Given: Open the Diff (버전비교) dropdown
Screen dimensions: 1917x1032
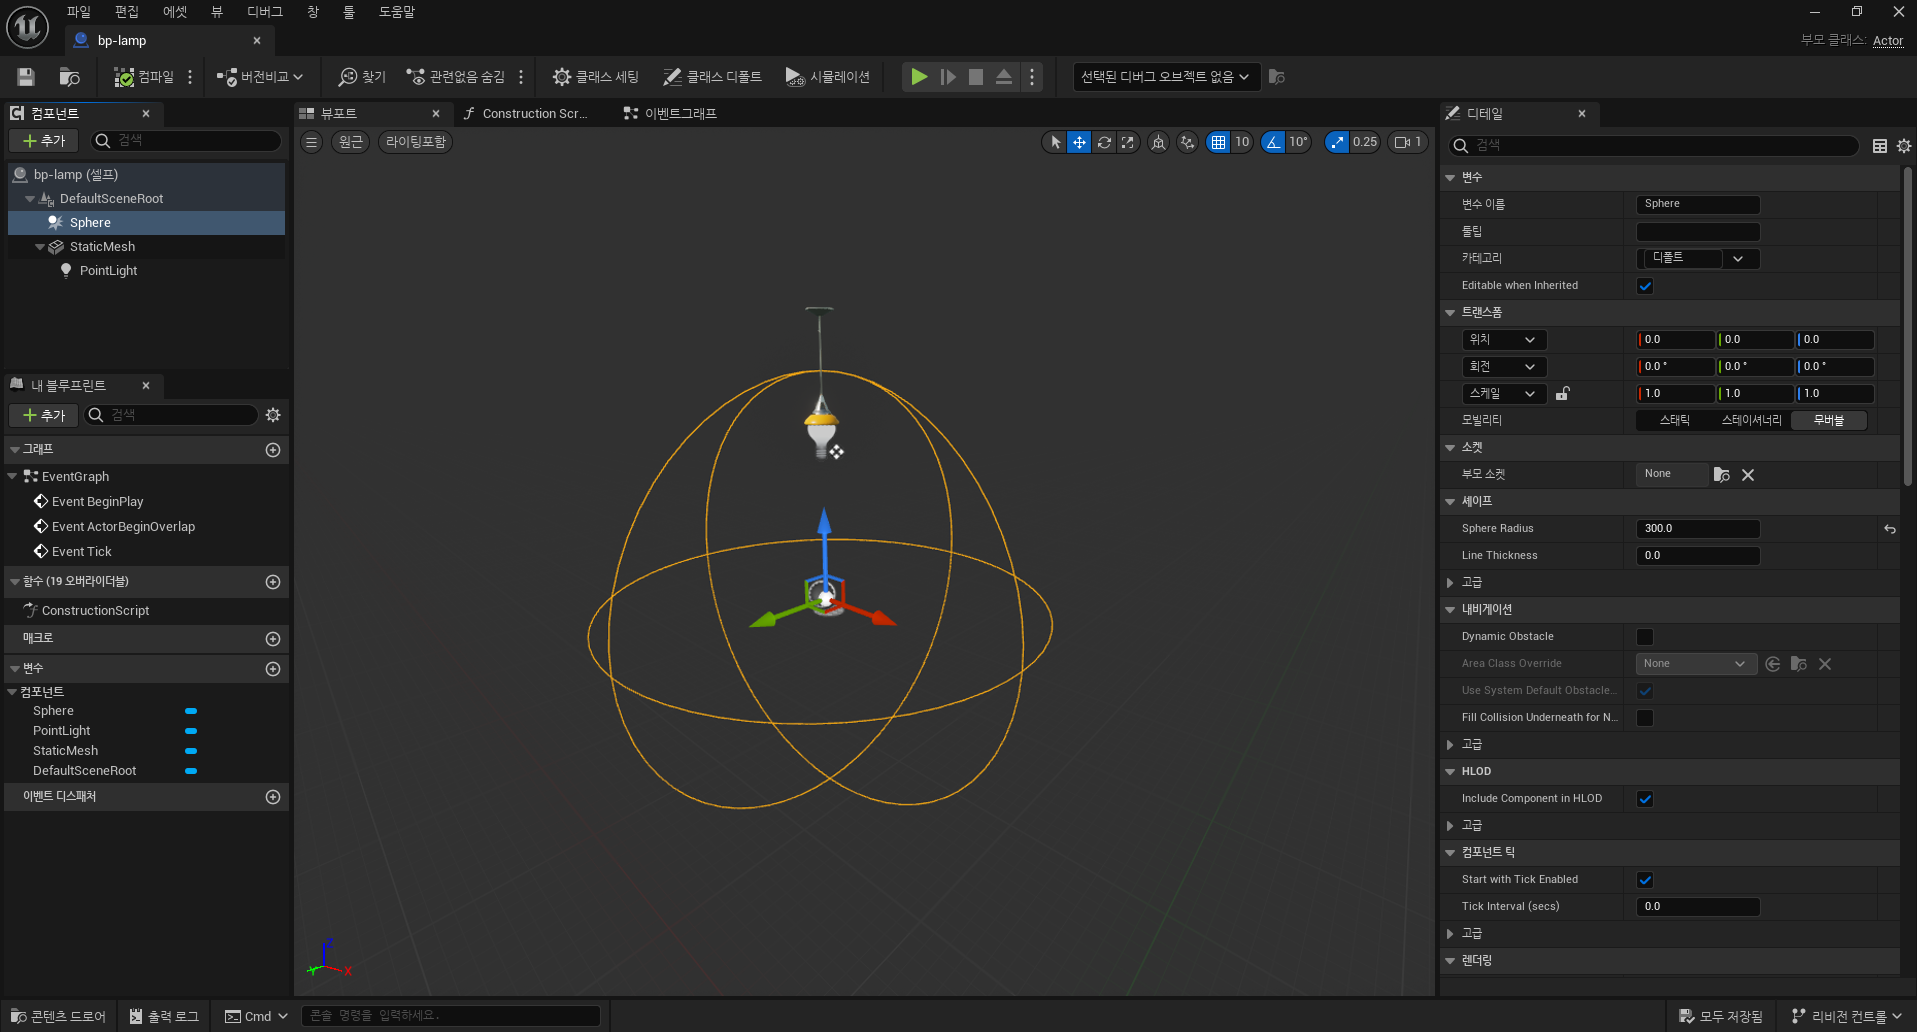Looking at the screenshot, I should 260,77.
